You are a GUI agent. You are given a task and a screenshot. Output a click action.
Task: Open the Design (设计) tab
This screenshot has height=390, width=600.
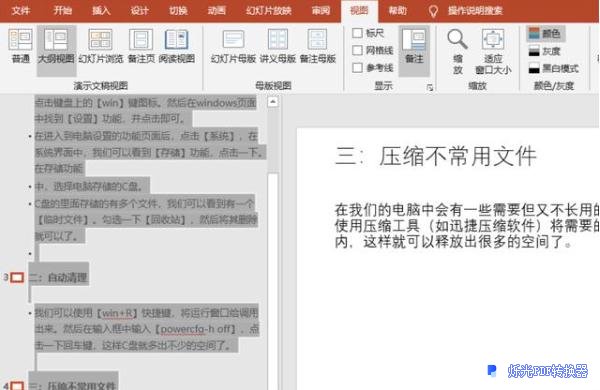point(139,10)
